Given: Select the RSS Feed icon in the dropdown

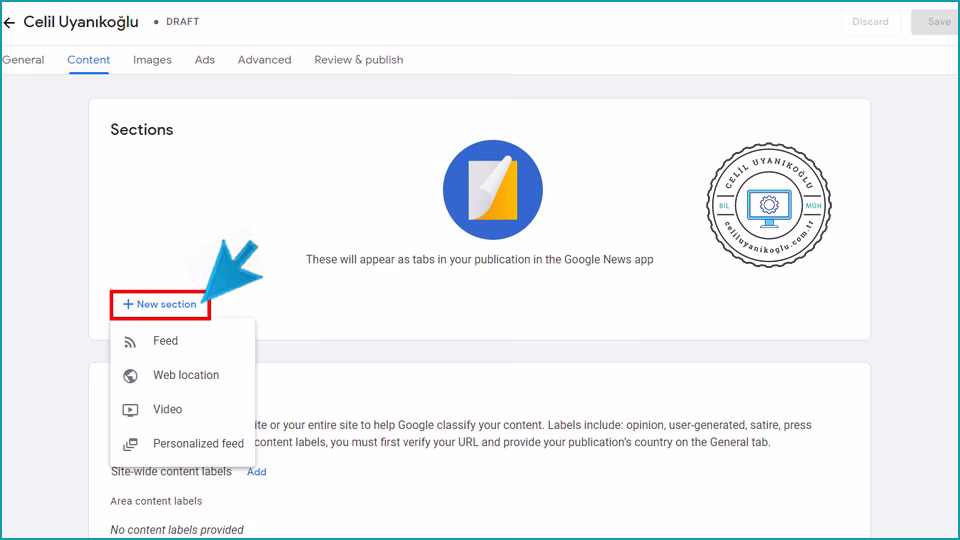Looking at the screenshot, I should (x=130, y=342).
